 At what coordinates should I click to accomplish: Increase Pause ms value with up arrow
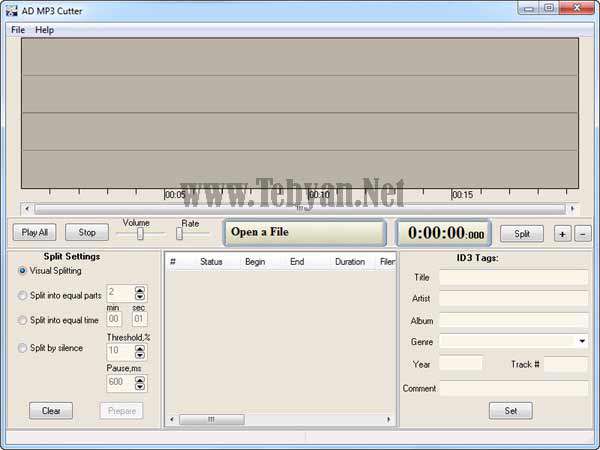140,380
